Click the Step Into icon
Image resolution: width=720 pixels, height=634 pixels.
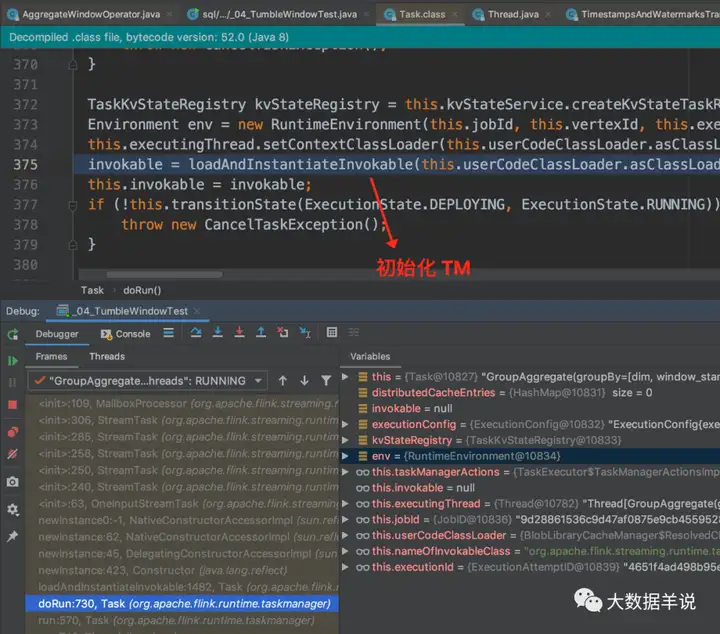coord(217,333)
